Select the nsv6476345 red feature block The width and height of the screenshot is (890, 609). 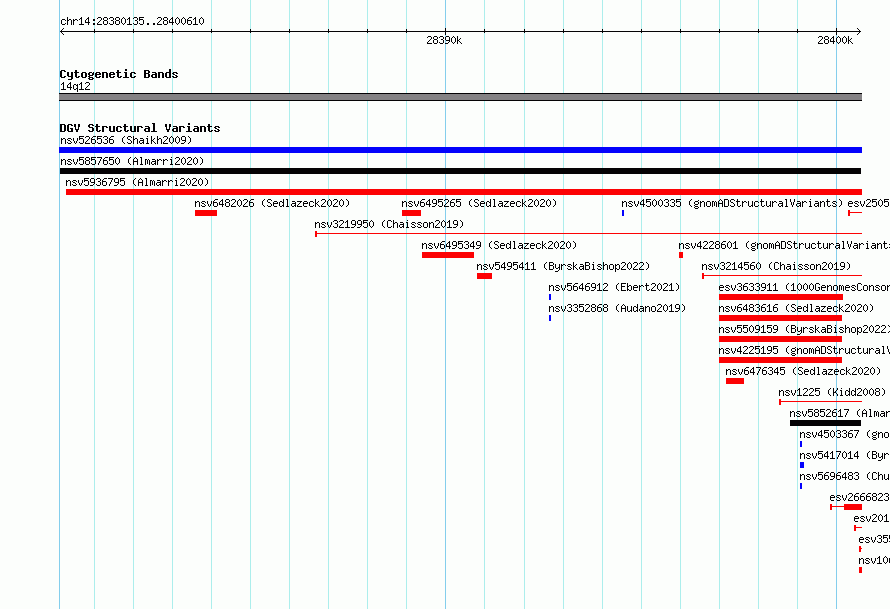click(735, 381)
